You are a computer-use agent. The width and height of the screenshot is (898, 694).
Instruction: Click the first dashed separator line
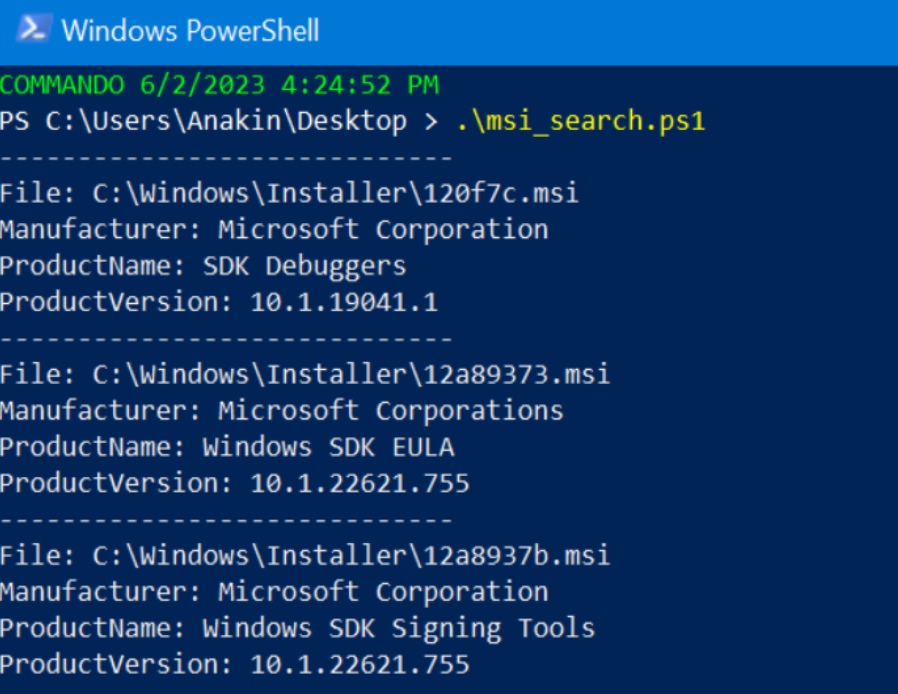[226, 157]
